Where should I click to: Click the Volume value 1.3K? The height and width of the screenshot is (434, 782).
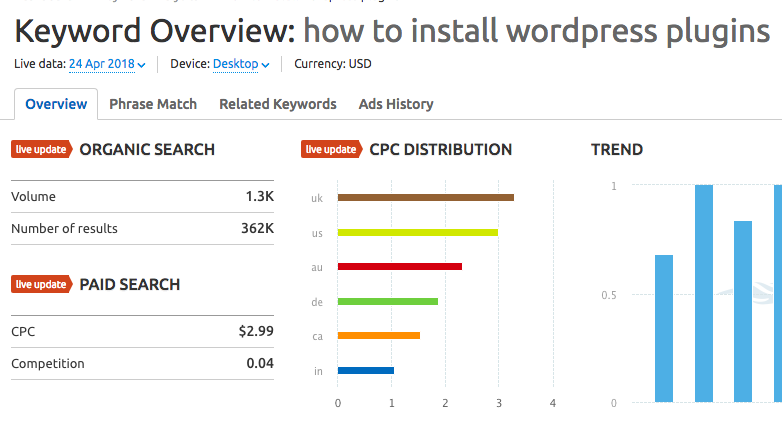[x=259, y=197]
